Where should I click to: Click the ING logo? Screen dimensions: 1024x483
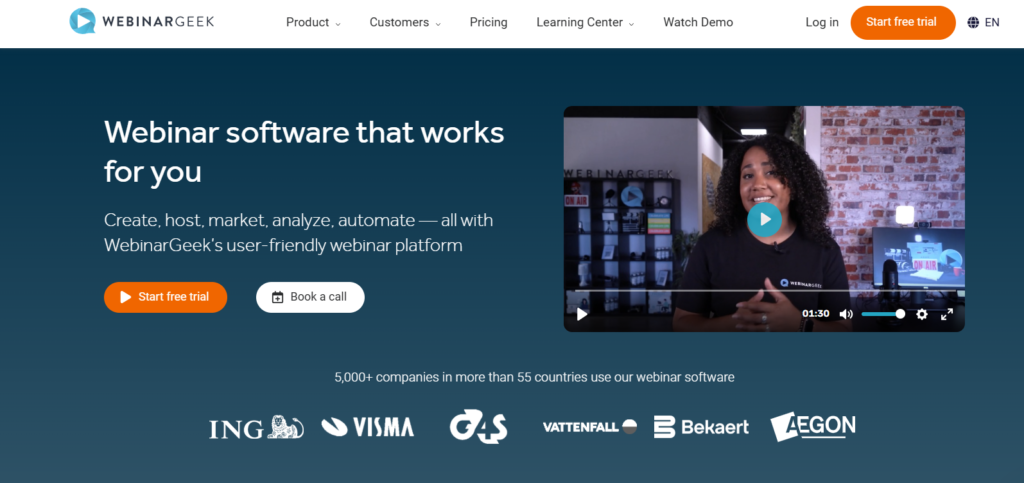[256, 428]
